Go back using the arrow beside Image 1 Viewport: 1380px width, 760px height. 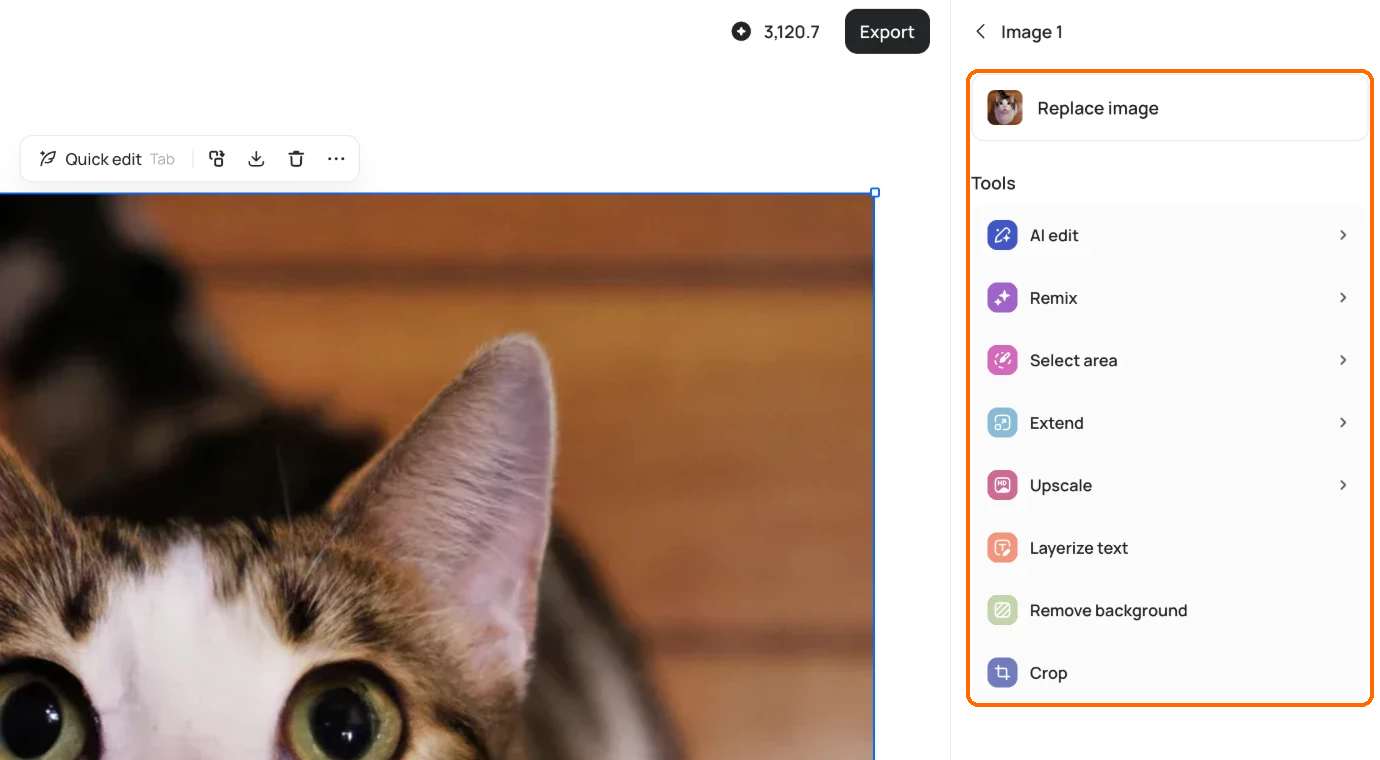point(980,32)
